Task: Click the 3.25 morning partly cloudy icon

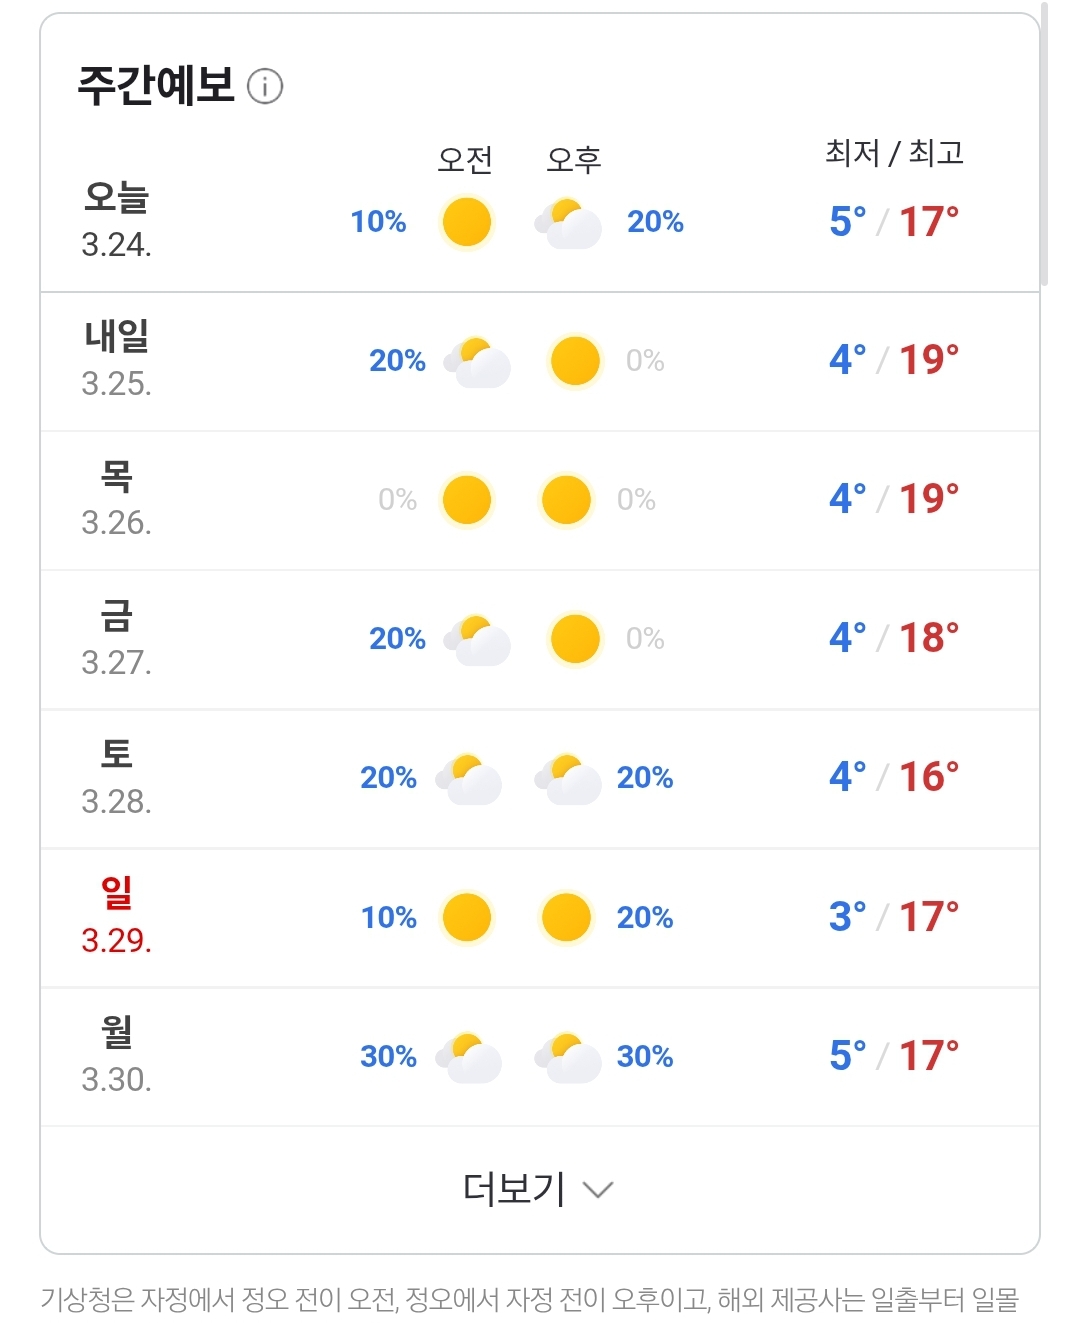Action: point(477,361)
